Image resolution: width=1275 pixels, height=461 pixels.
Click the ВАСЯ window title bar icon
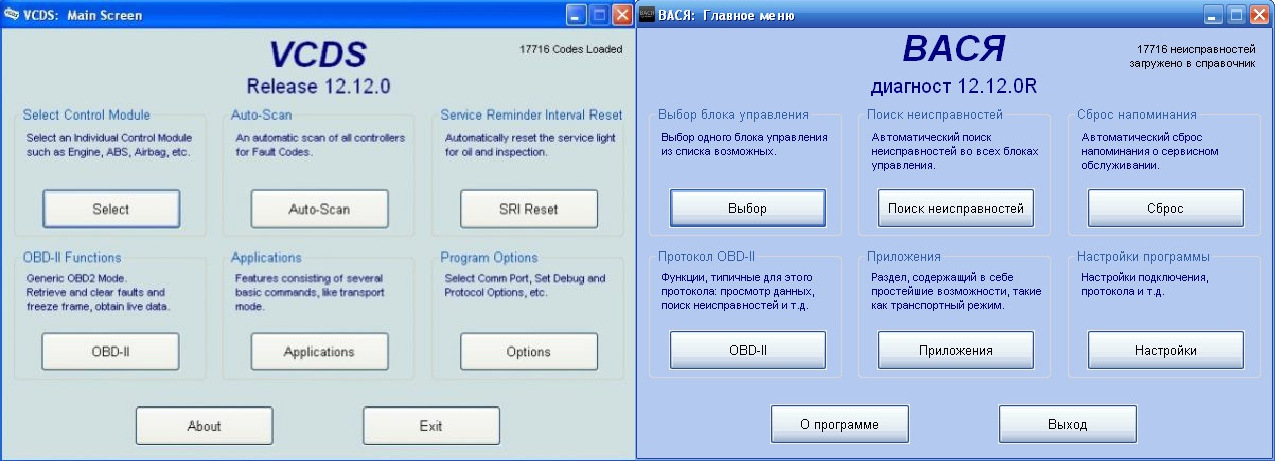pos(647,15)
